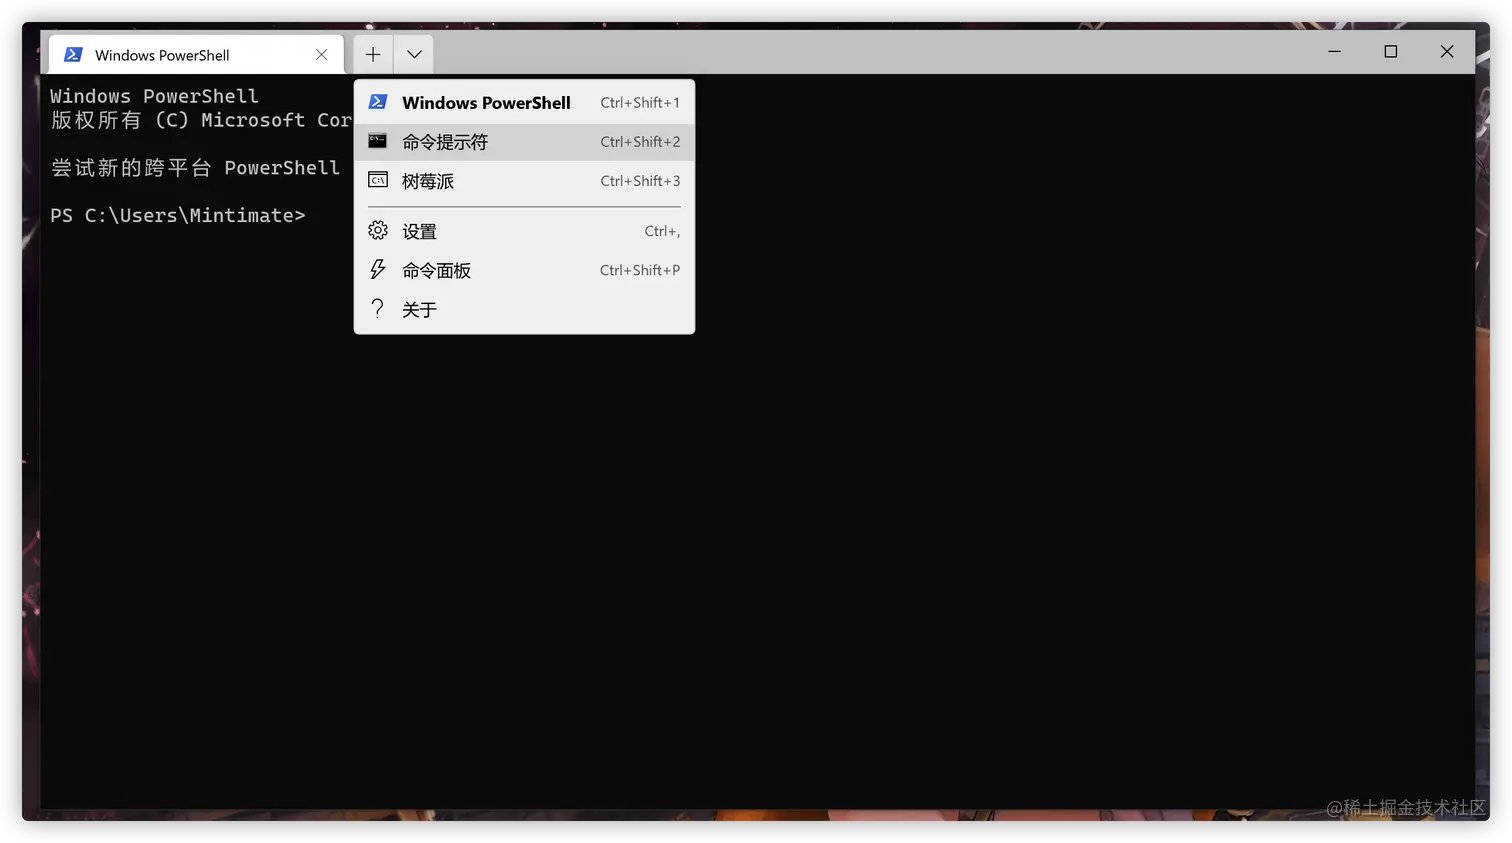1512x843 pixels.
Task: Click the 尝试新的跨平台 PowerShell line
Action: [x=196, y=168]
